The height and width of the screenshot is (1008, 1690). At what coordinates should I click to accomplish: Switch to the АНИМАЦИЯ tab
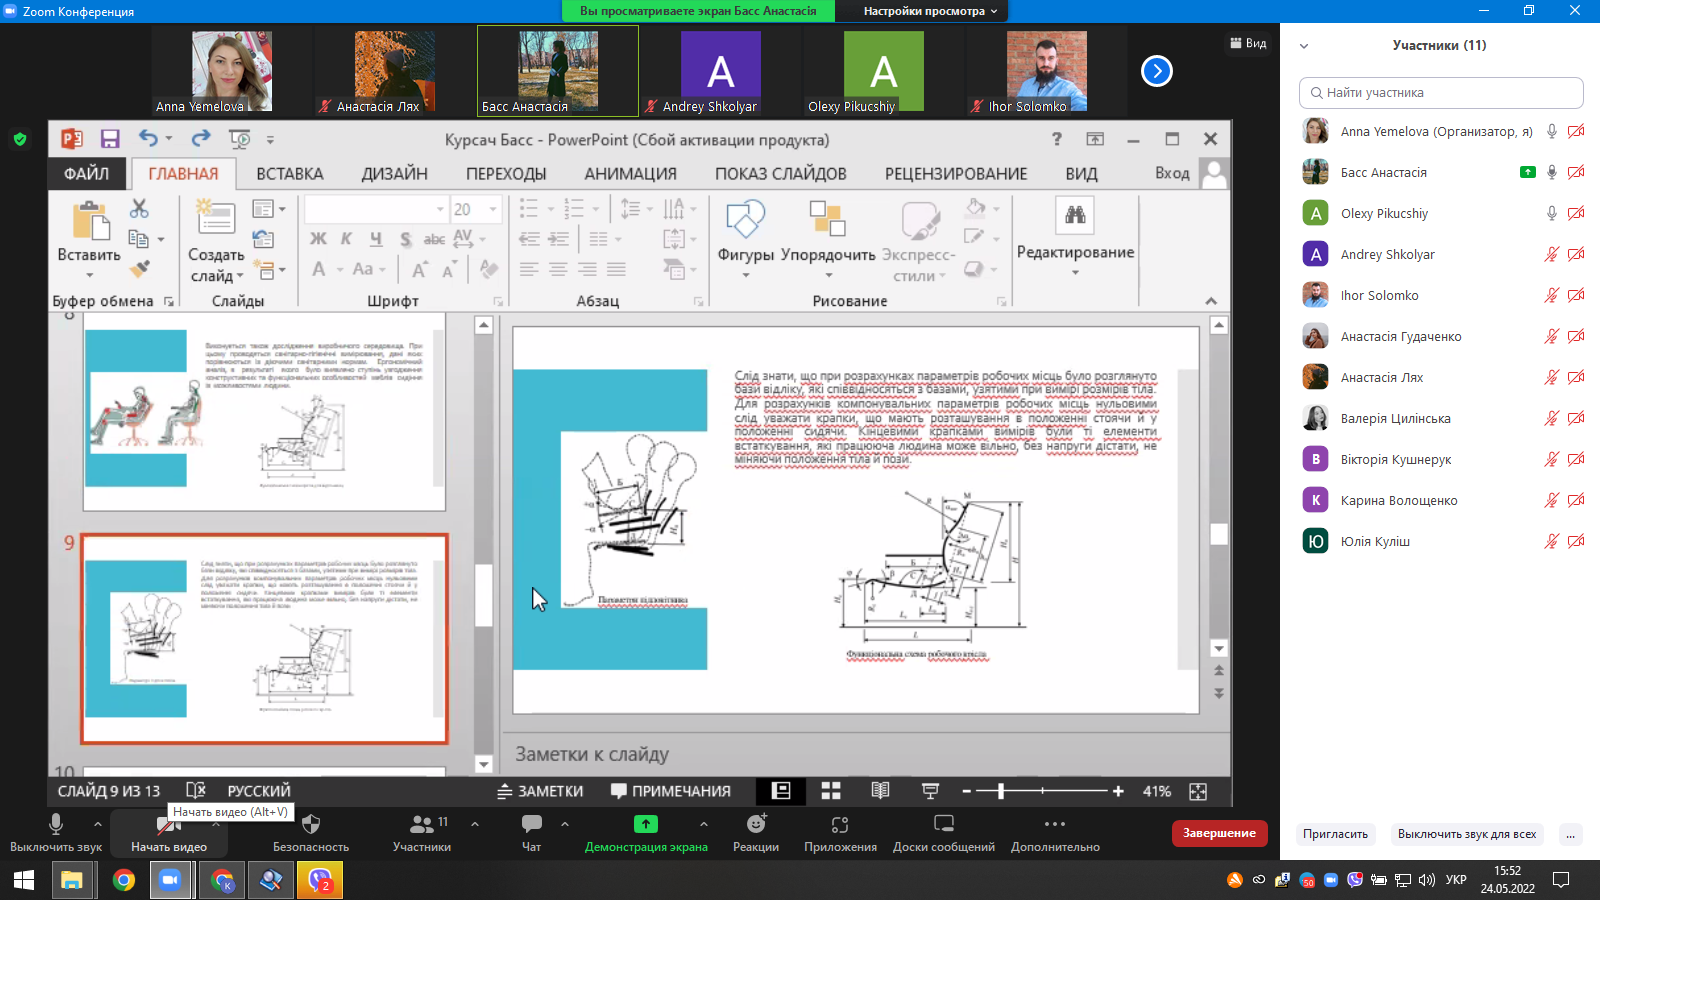(x=631, y=173)
